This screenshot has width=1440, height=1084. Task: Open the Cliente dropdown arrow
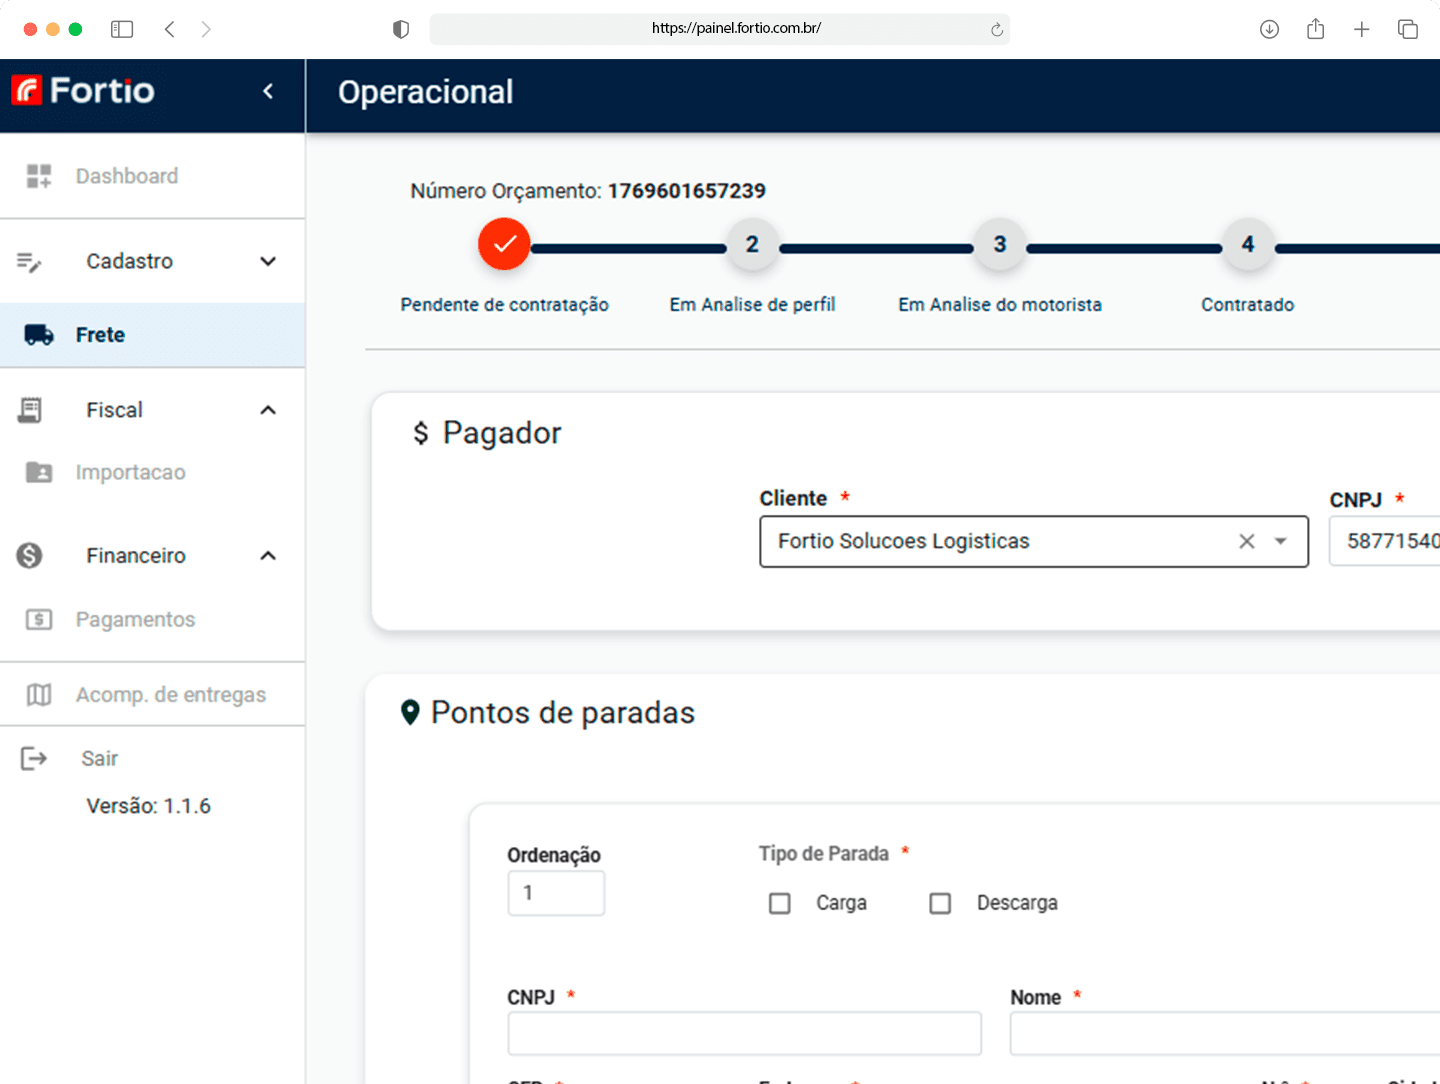(1280, 541)
